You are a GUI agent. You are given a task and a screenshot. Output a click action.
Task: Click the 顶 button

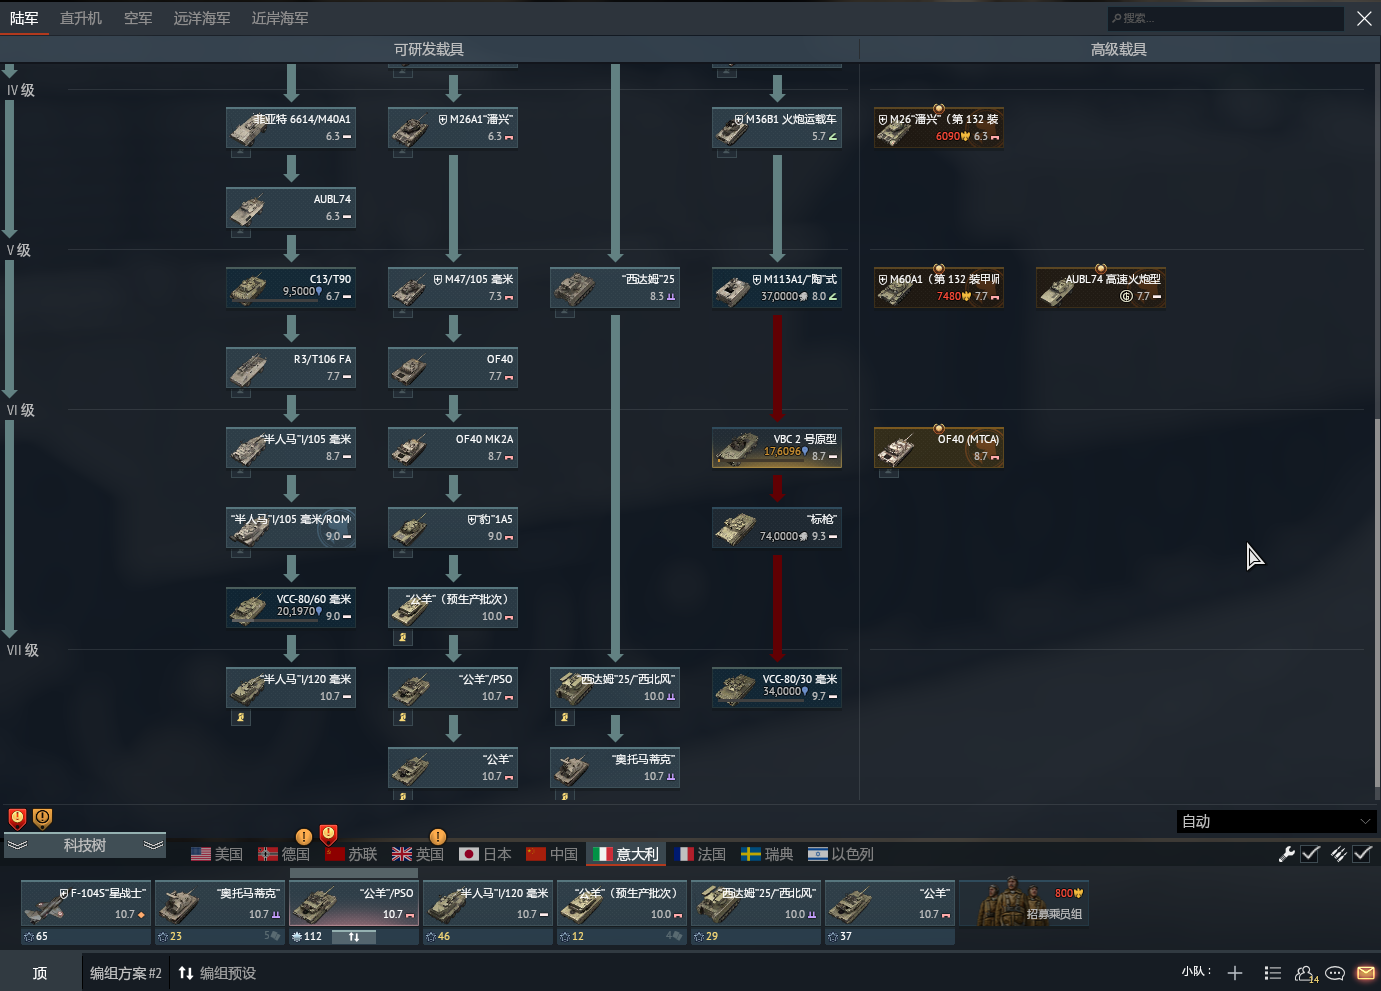coord(40,973)
